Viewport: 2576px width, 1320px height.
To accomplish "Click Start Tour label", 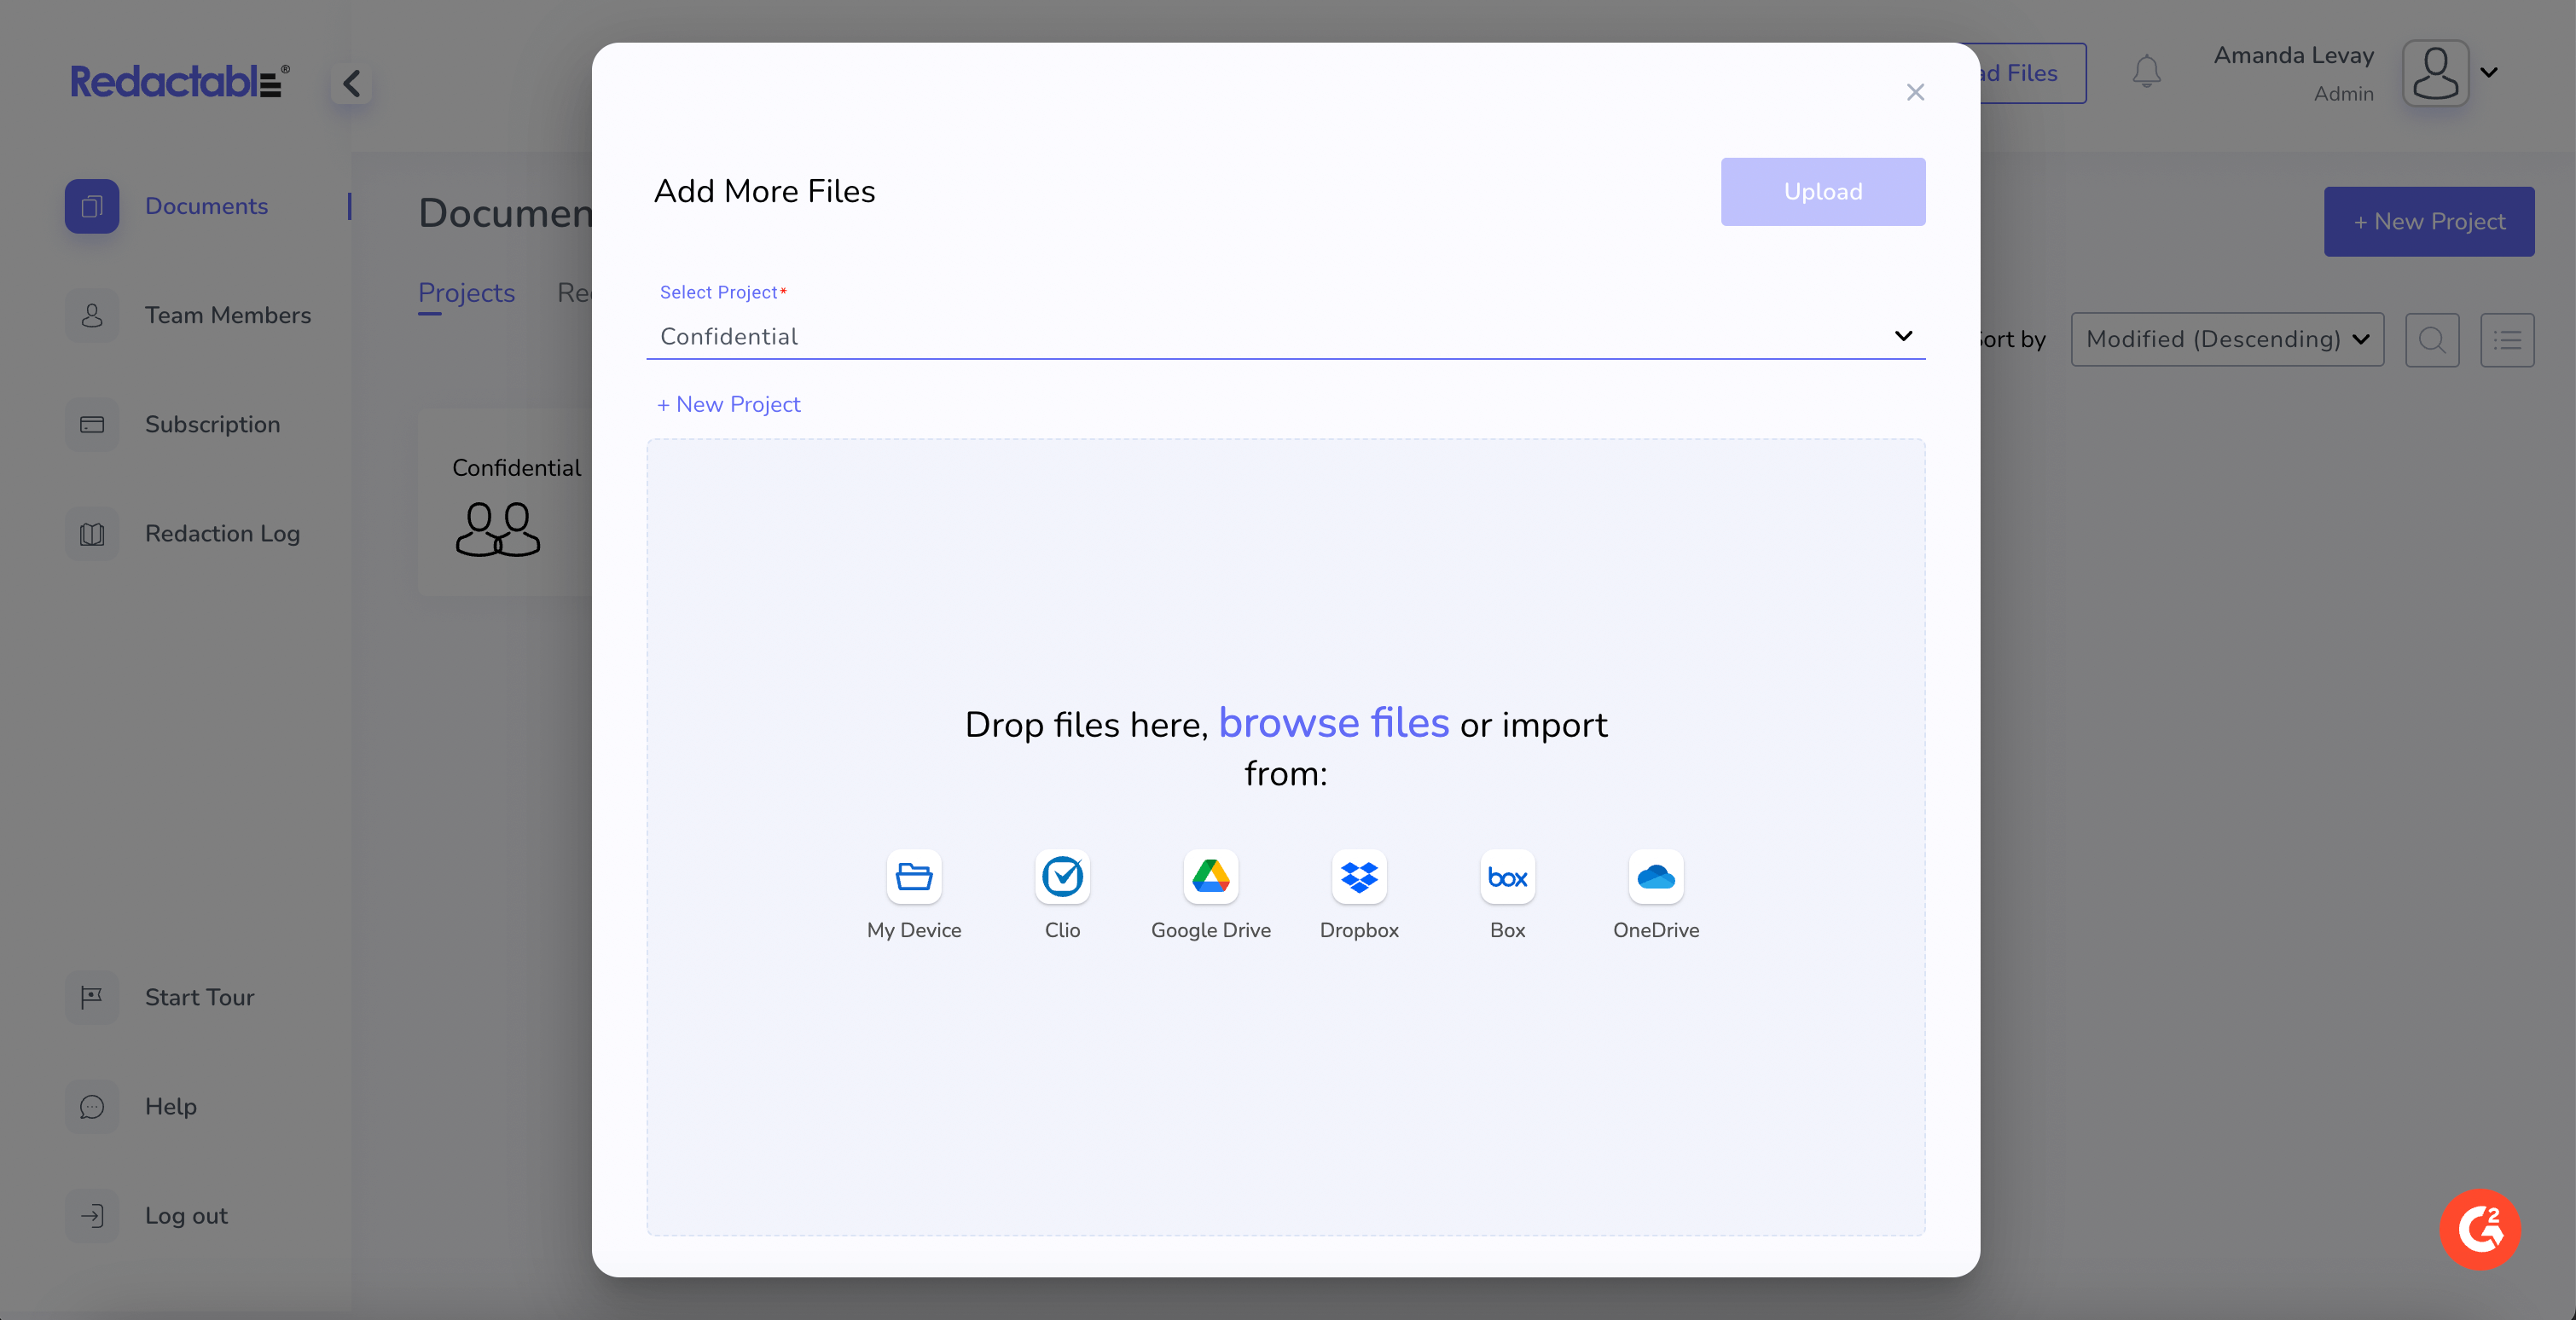I will click(x=199, y=997).
